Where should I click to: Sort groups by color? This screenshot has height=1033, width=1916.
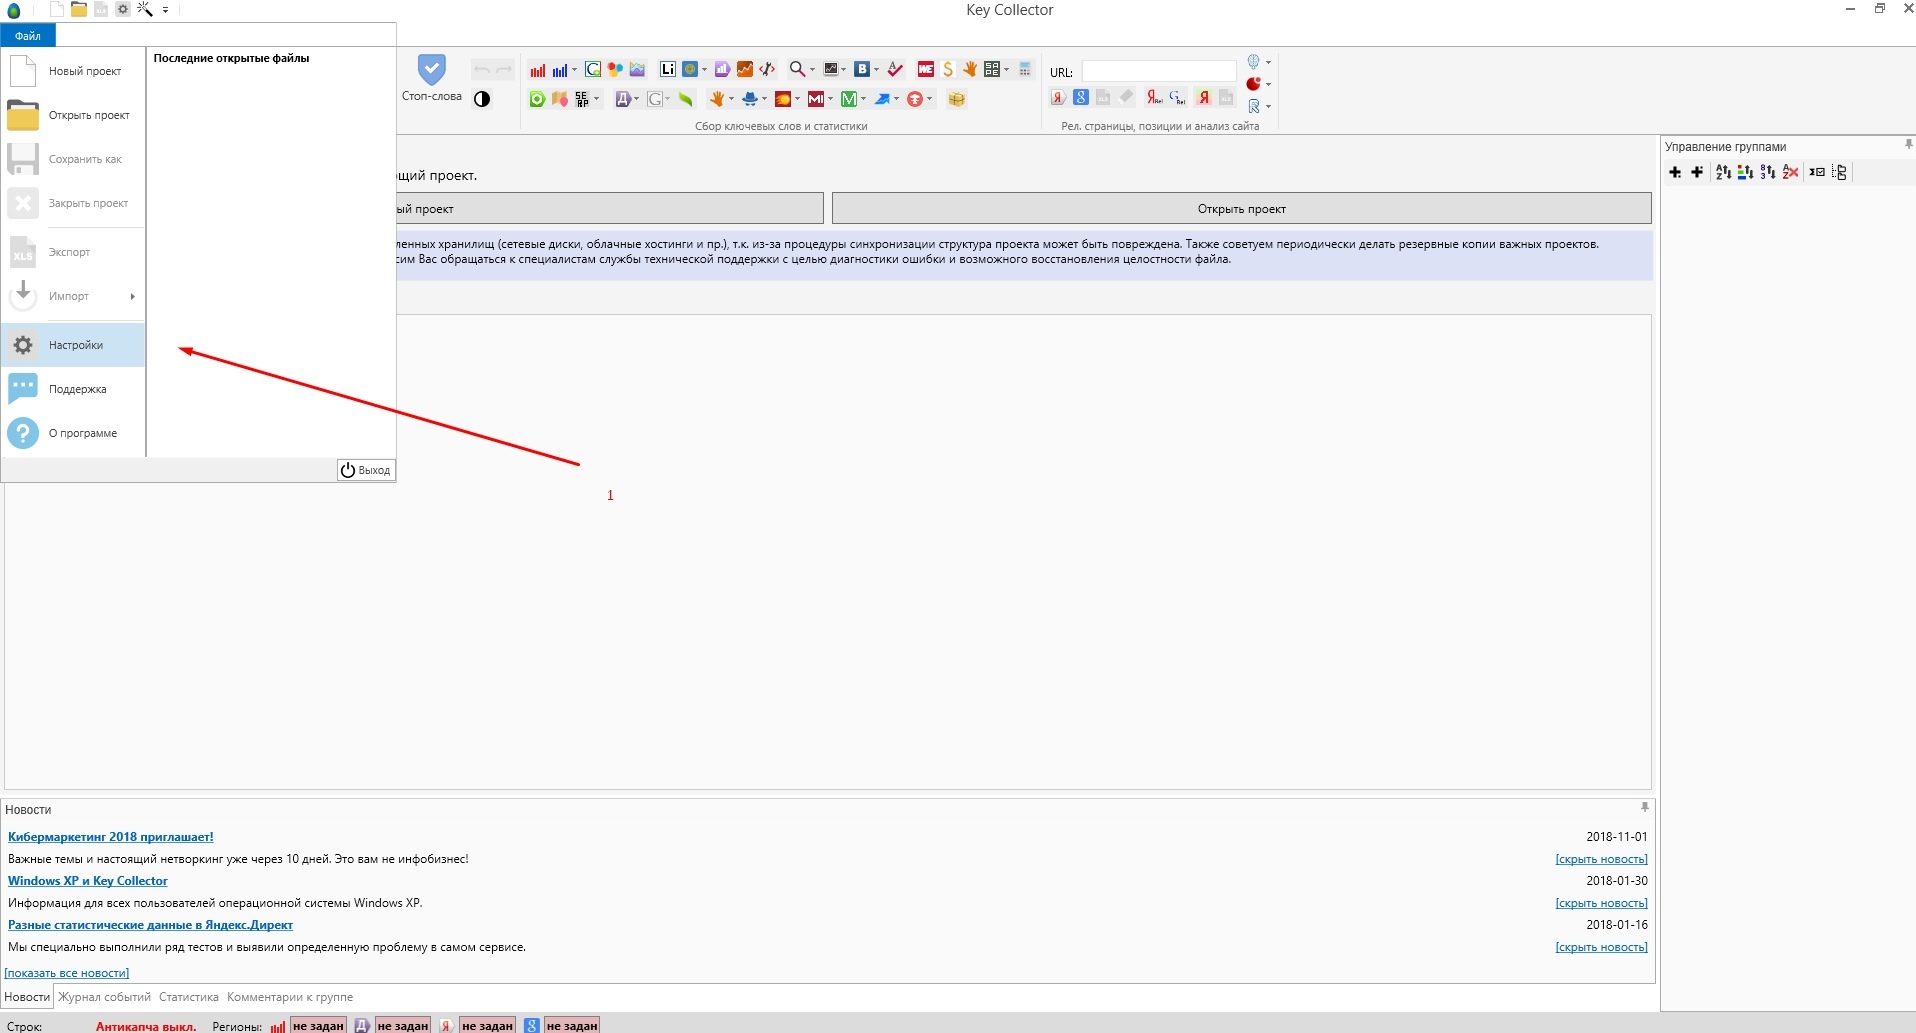(x=1745, y=172)
